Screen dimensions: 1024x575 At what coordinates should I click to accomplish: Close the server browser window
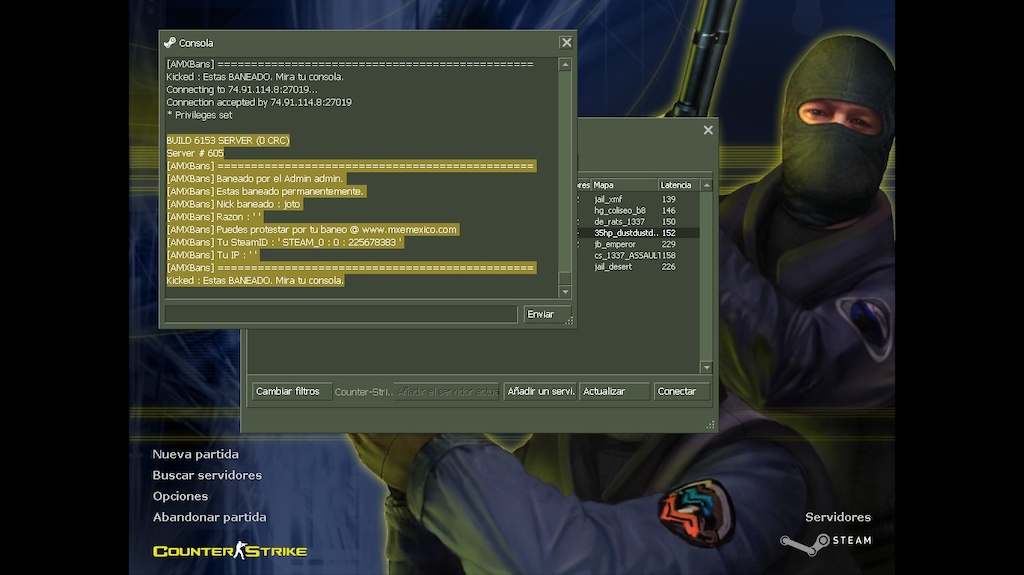click(x=708, y=130)
